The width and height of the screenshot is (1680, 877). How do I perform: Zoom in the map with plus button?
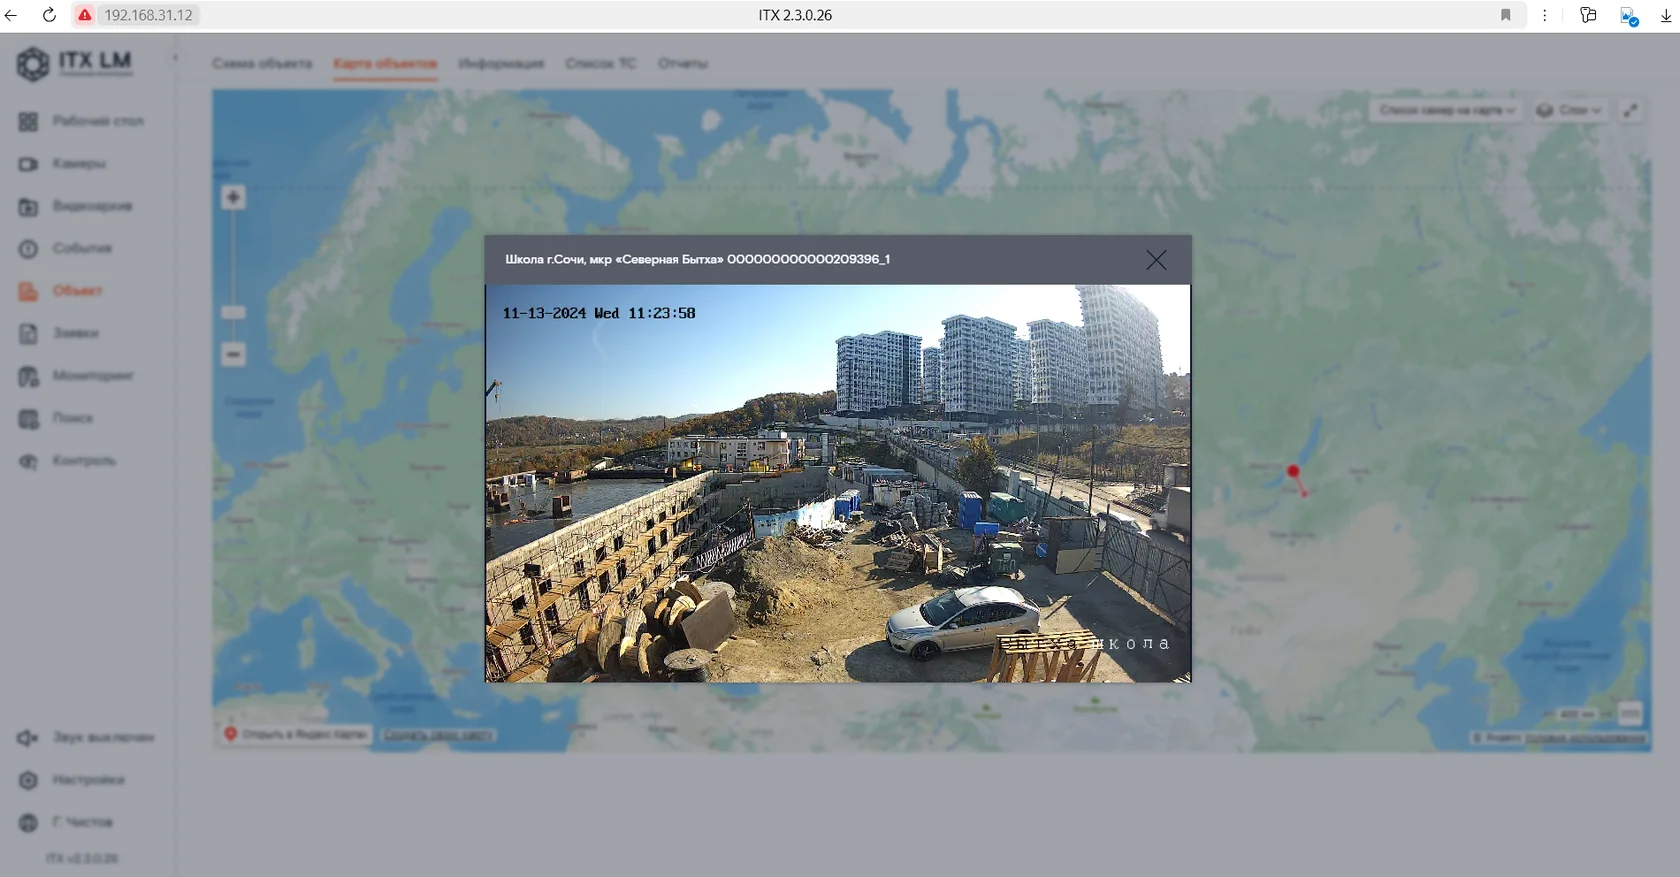pos(233,197)
